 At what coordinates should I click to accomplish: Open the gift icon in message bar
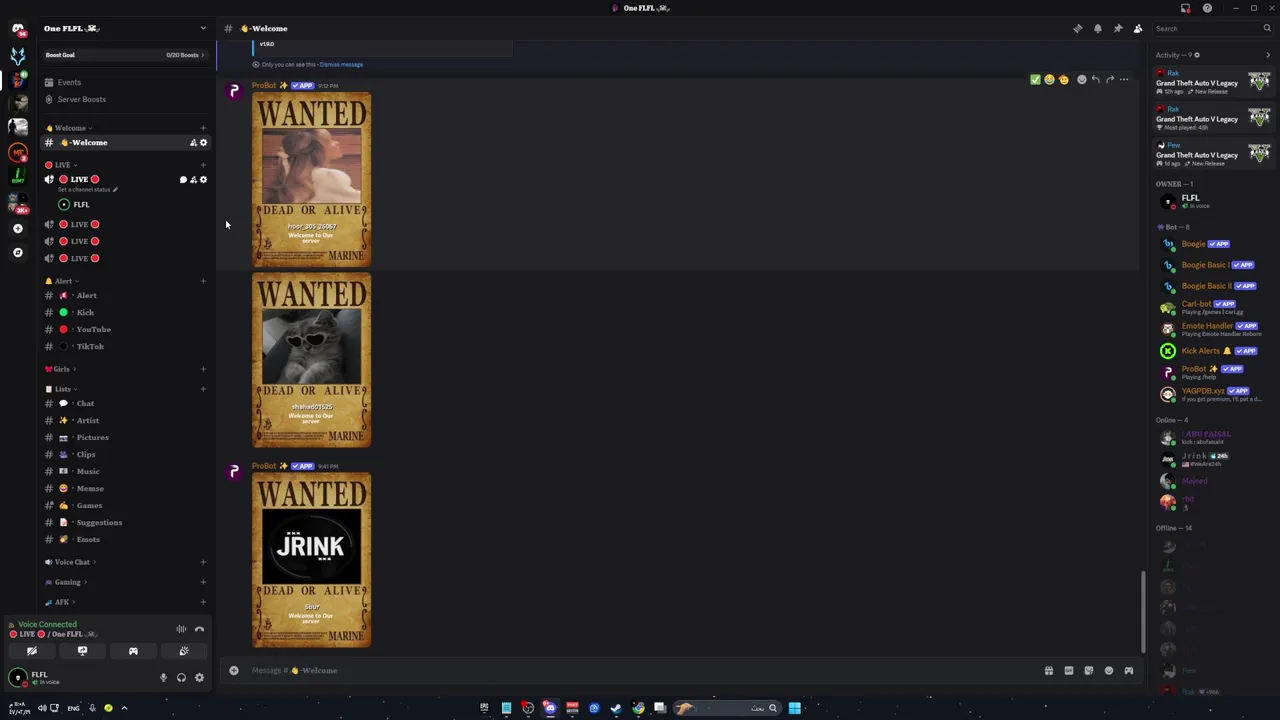[x=1049, y=670]
